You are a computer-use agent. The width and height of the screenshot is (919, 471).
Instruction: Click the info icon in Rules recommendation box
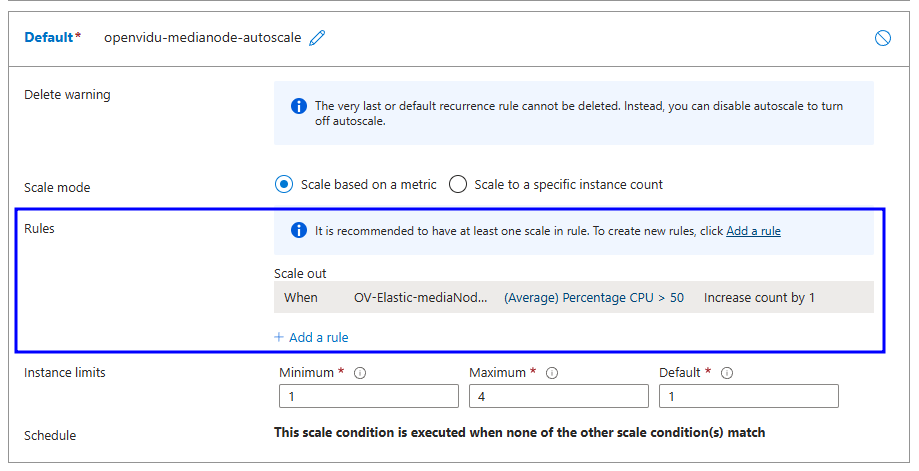(298, 231)
